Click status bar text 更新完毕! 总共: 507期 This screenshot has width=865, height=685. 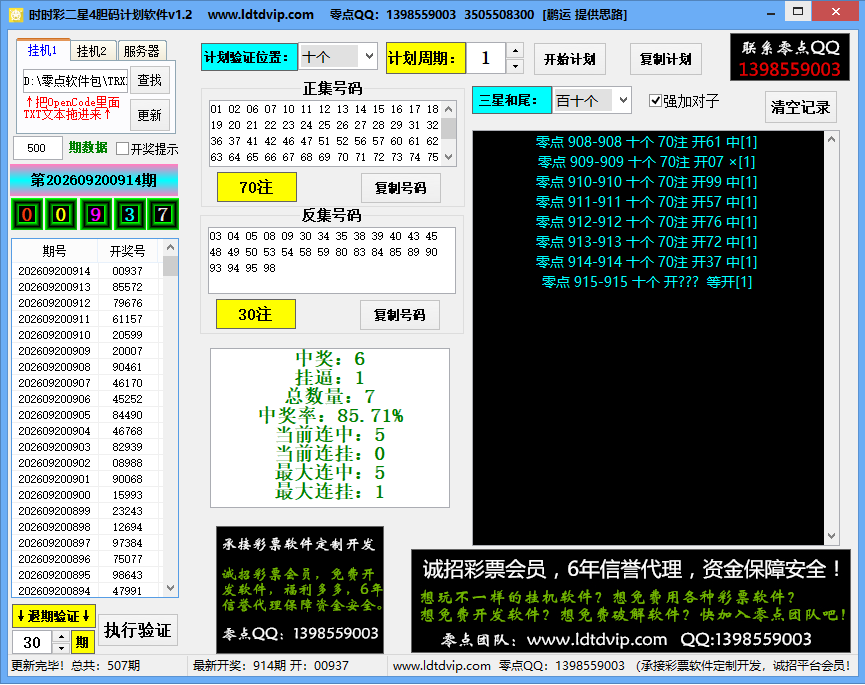(x=76, y=666)
